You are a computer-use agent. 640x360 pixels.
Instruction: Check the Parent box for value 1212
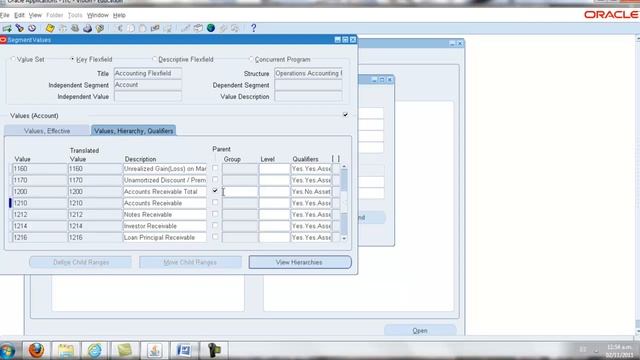coord(215,214)
